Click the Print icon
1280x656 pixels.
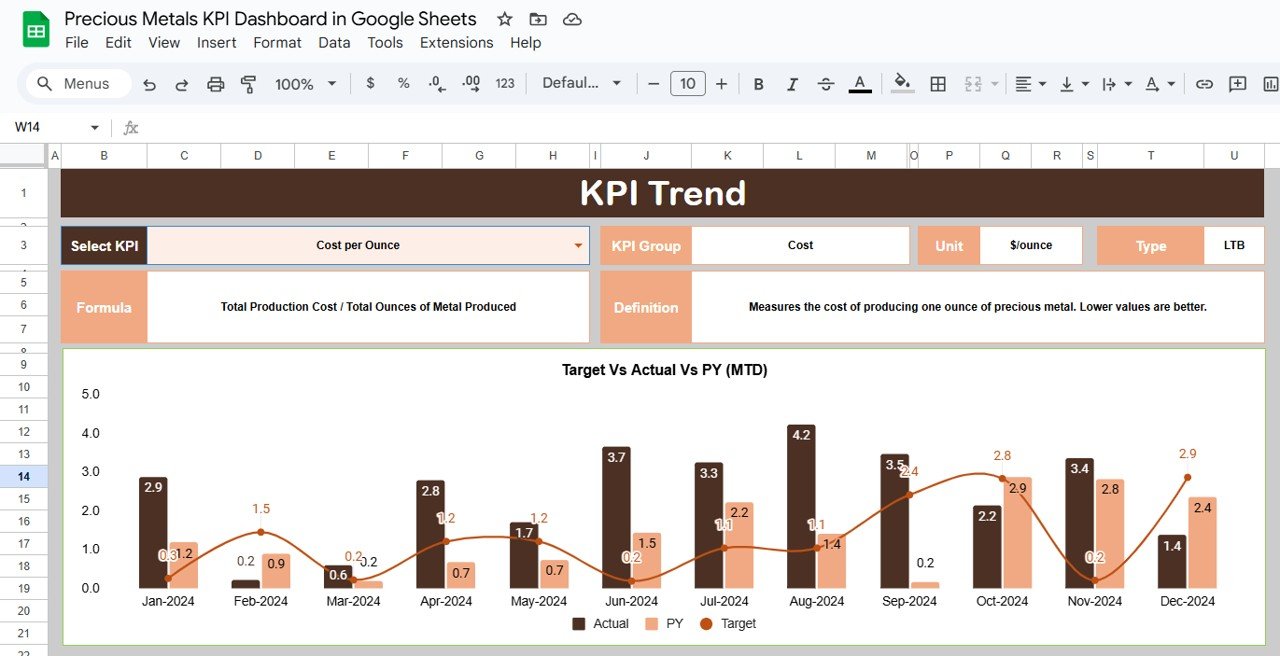tap(215, 84)
